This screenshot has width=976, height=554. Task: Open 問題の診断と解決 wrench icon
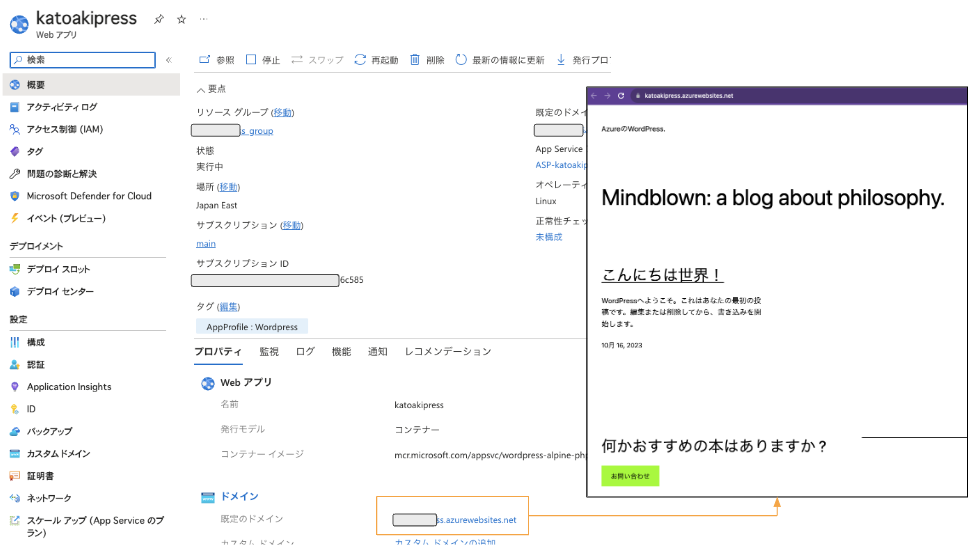pos(15,174)
